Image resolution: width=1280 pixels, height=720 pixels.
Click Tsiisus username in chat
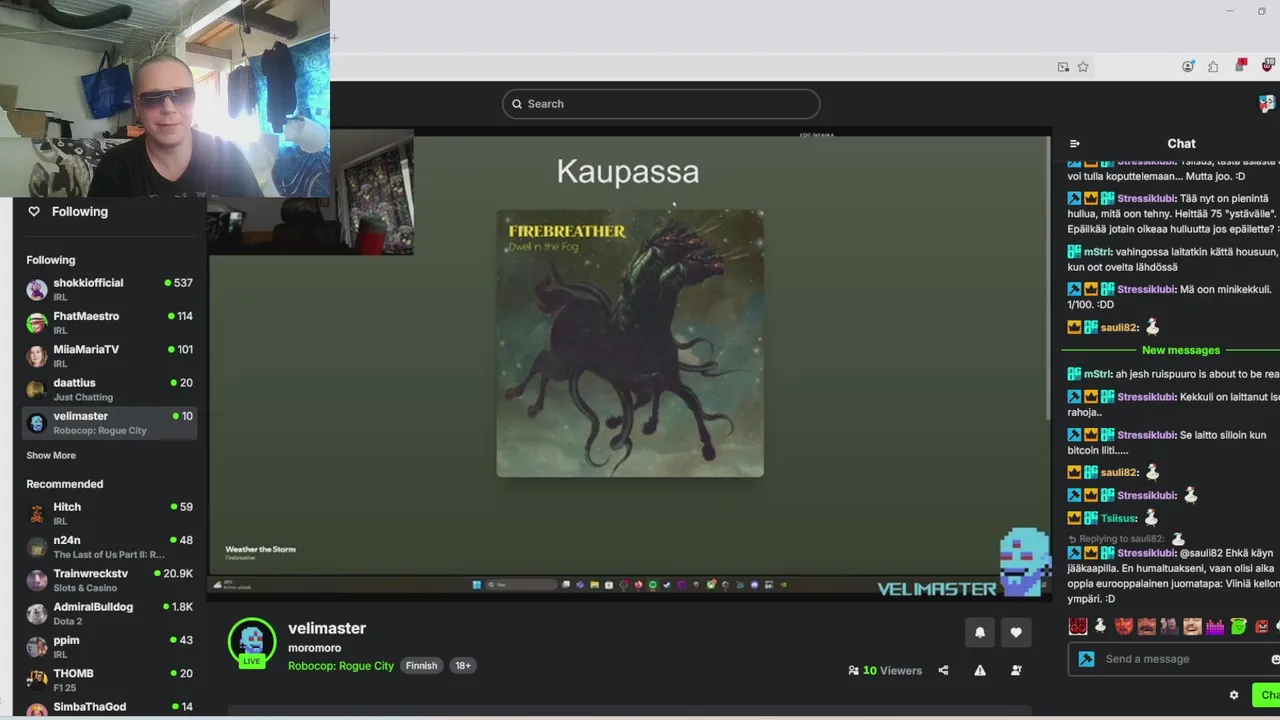click(1118, 518)
